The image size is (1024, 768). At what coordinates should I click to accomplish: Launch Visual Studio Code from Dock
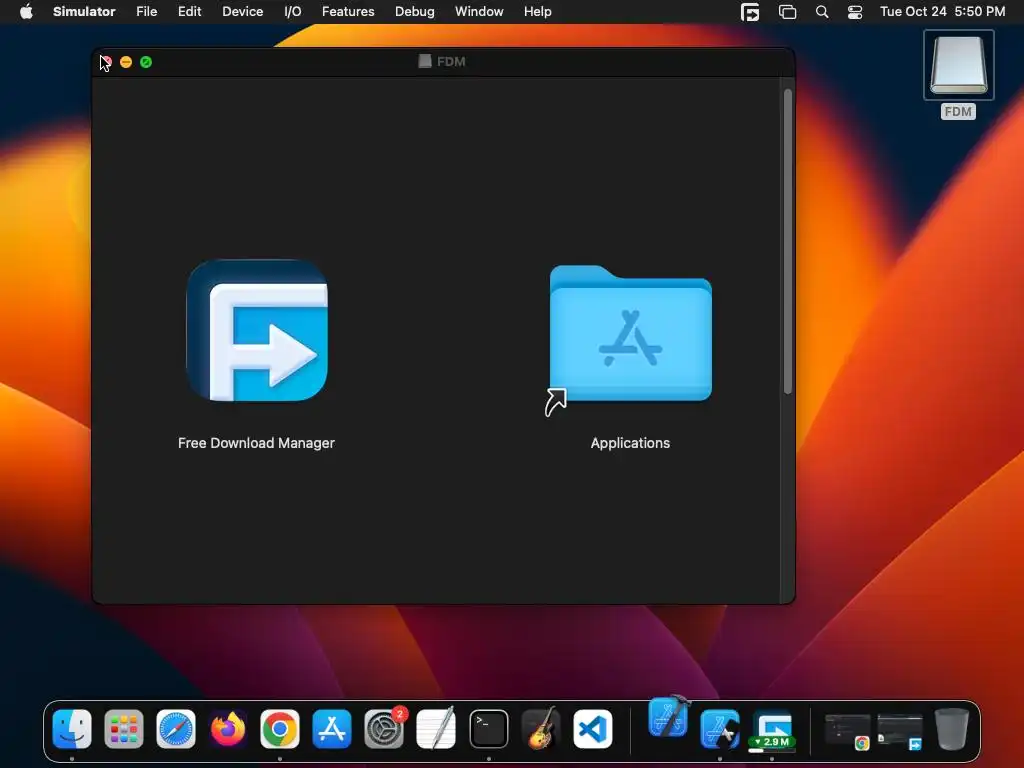coord(593,729)
